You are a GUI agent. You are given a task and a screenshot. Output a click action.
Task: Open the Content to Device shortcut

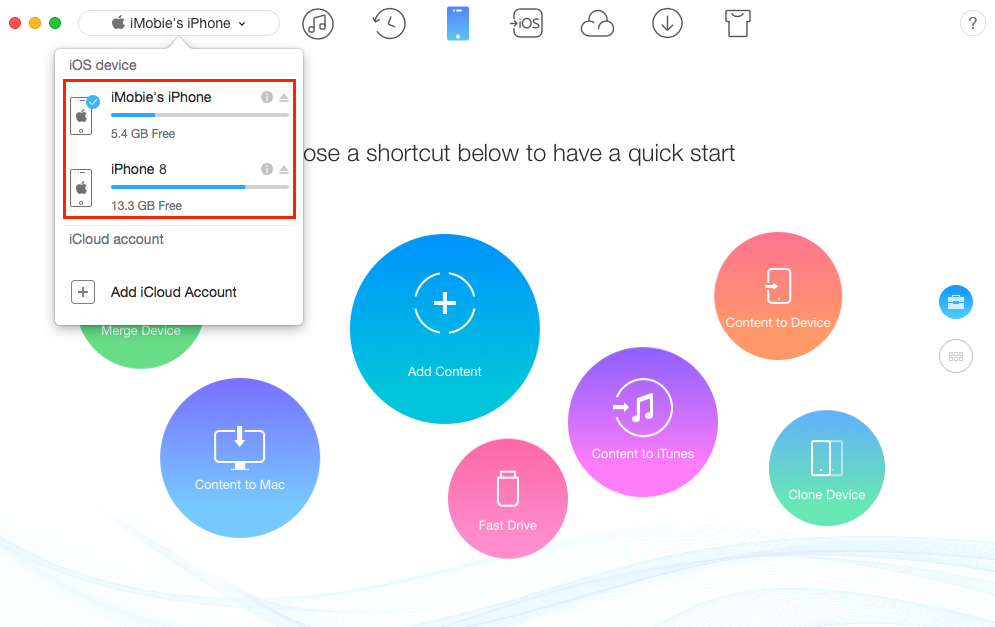(x=778, y=296)
